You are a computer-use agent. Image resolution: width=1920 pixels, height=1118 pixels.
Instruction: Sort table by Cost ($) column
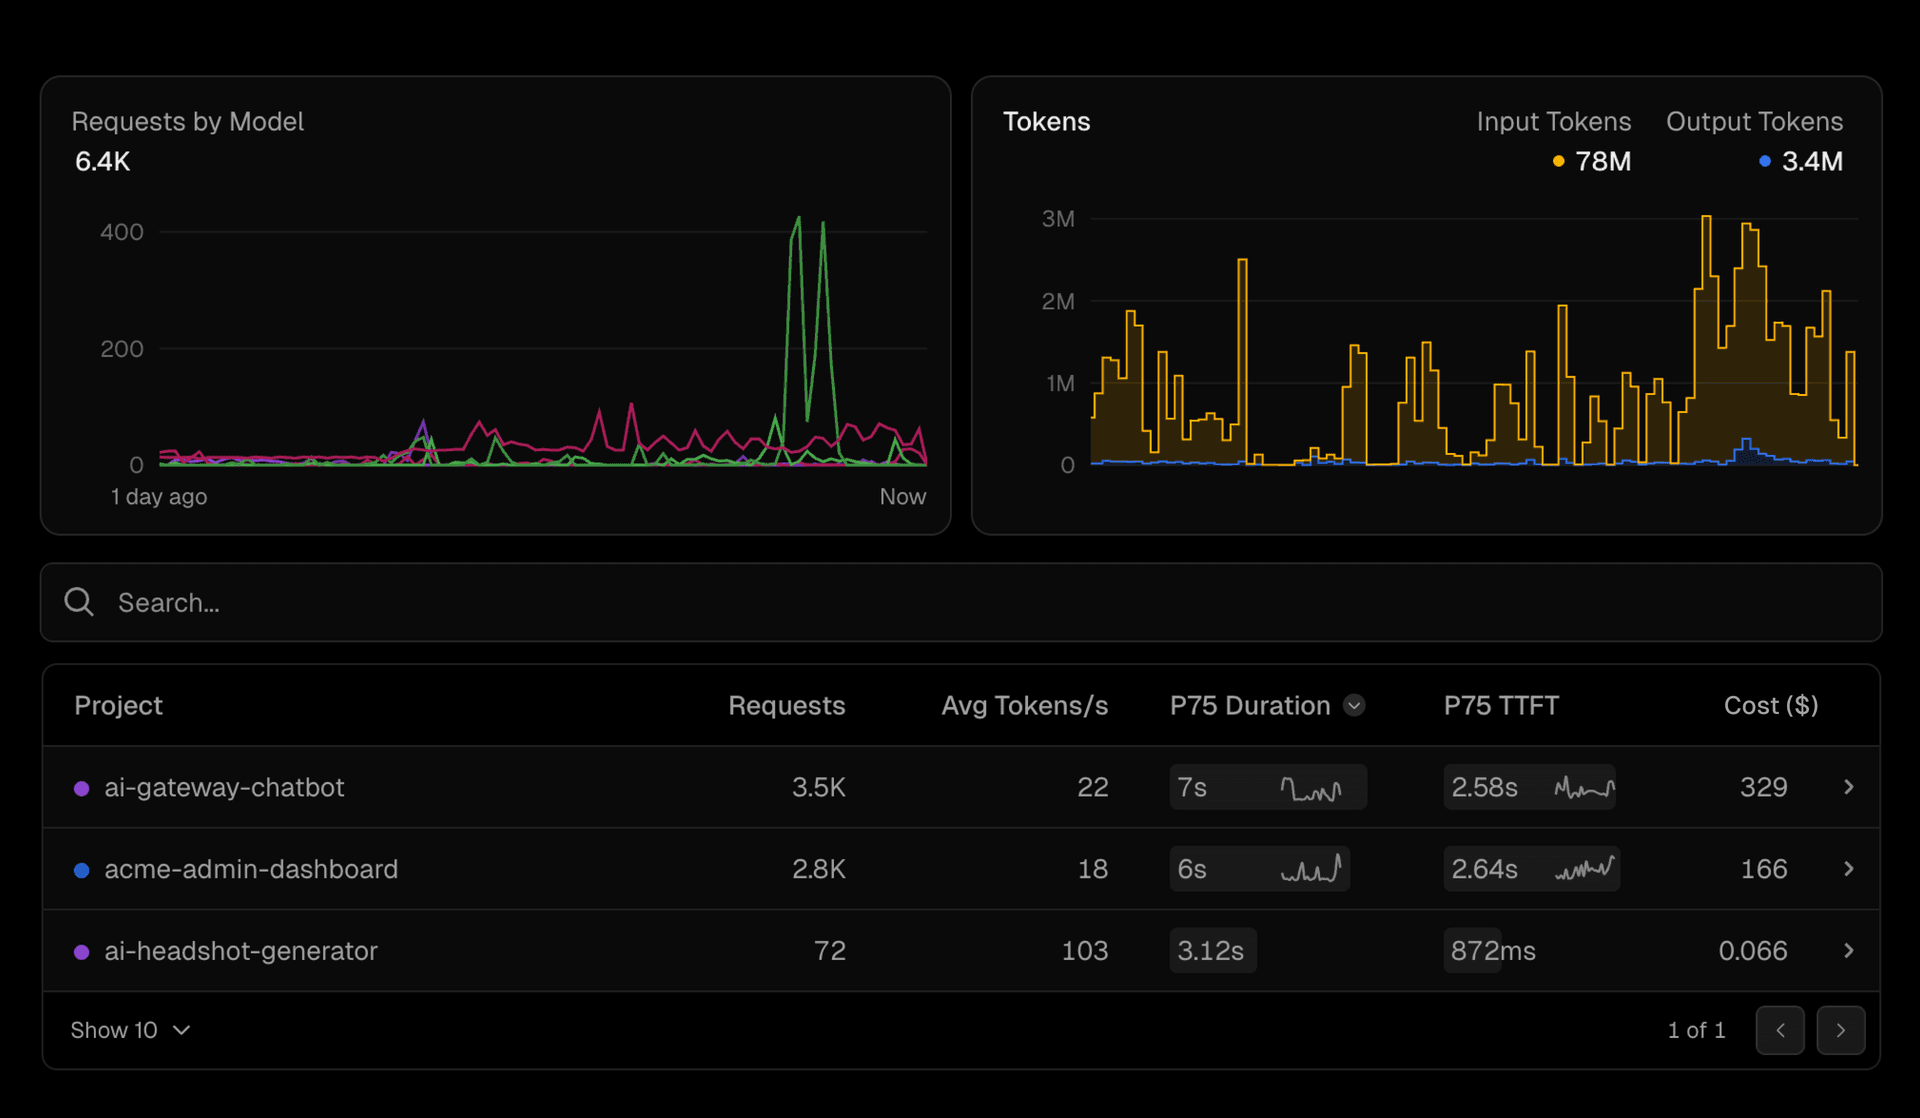point(1770,705)
